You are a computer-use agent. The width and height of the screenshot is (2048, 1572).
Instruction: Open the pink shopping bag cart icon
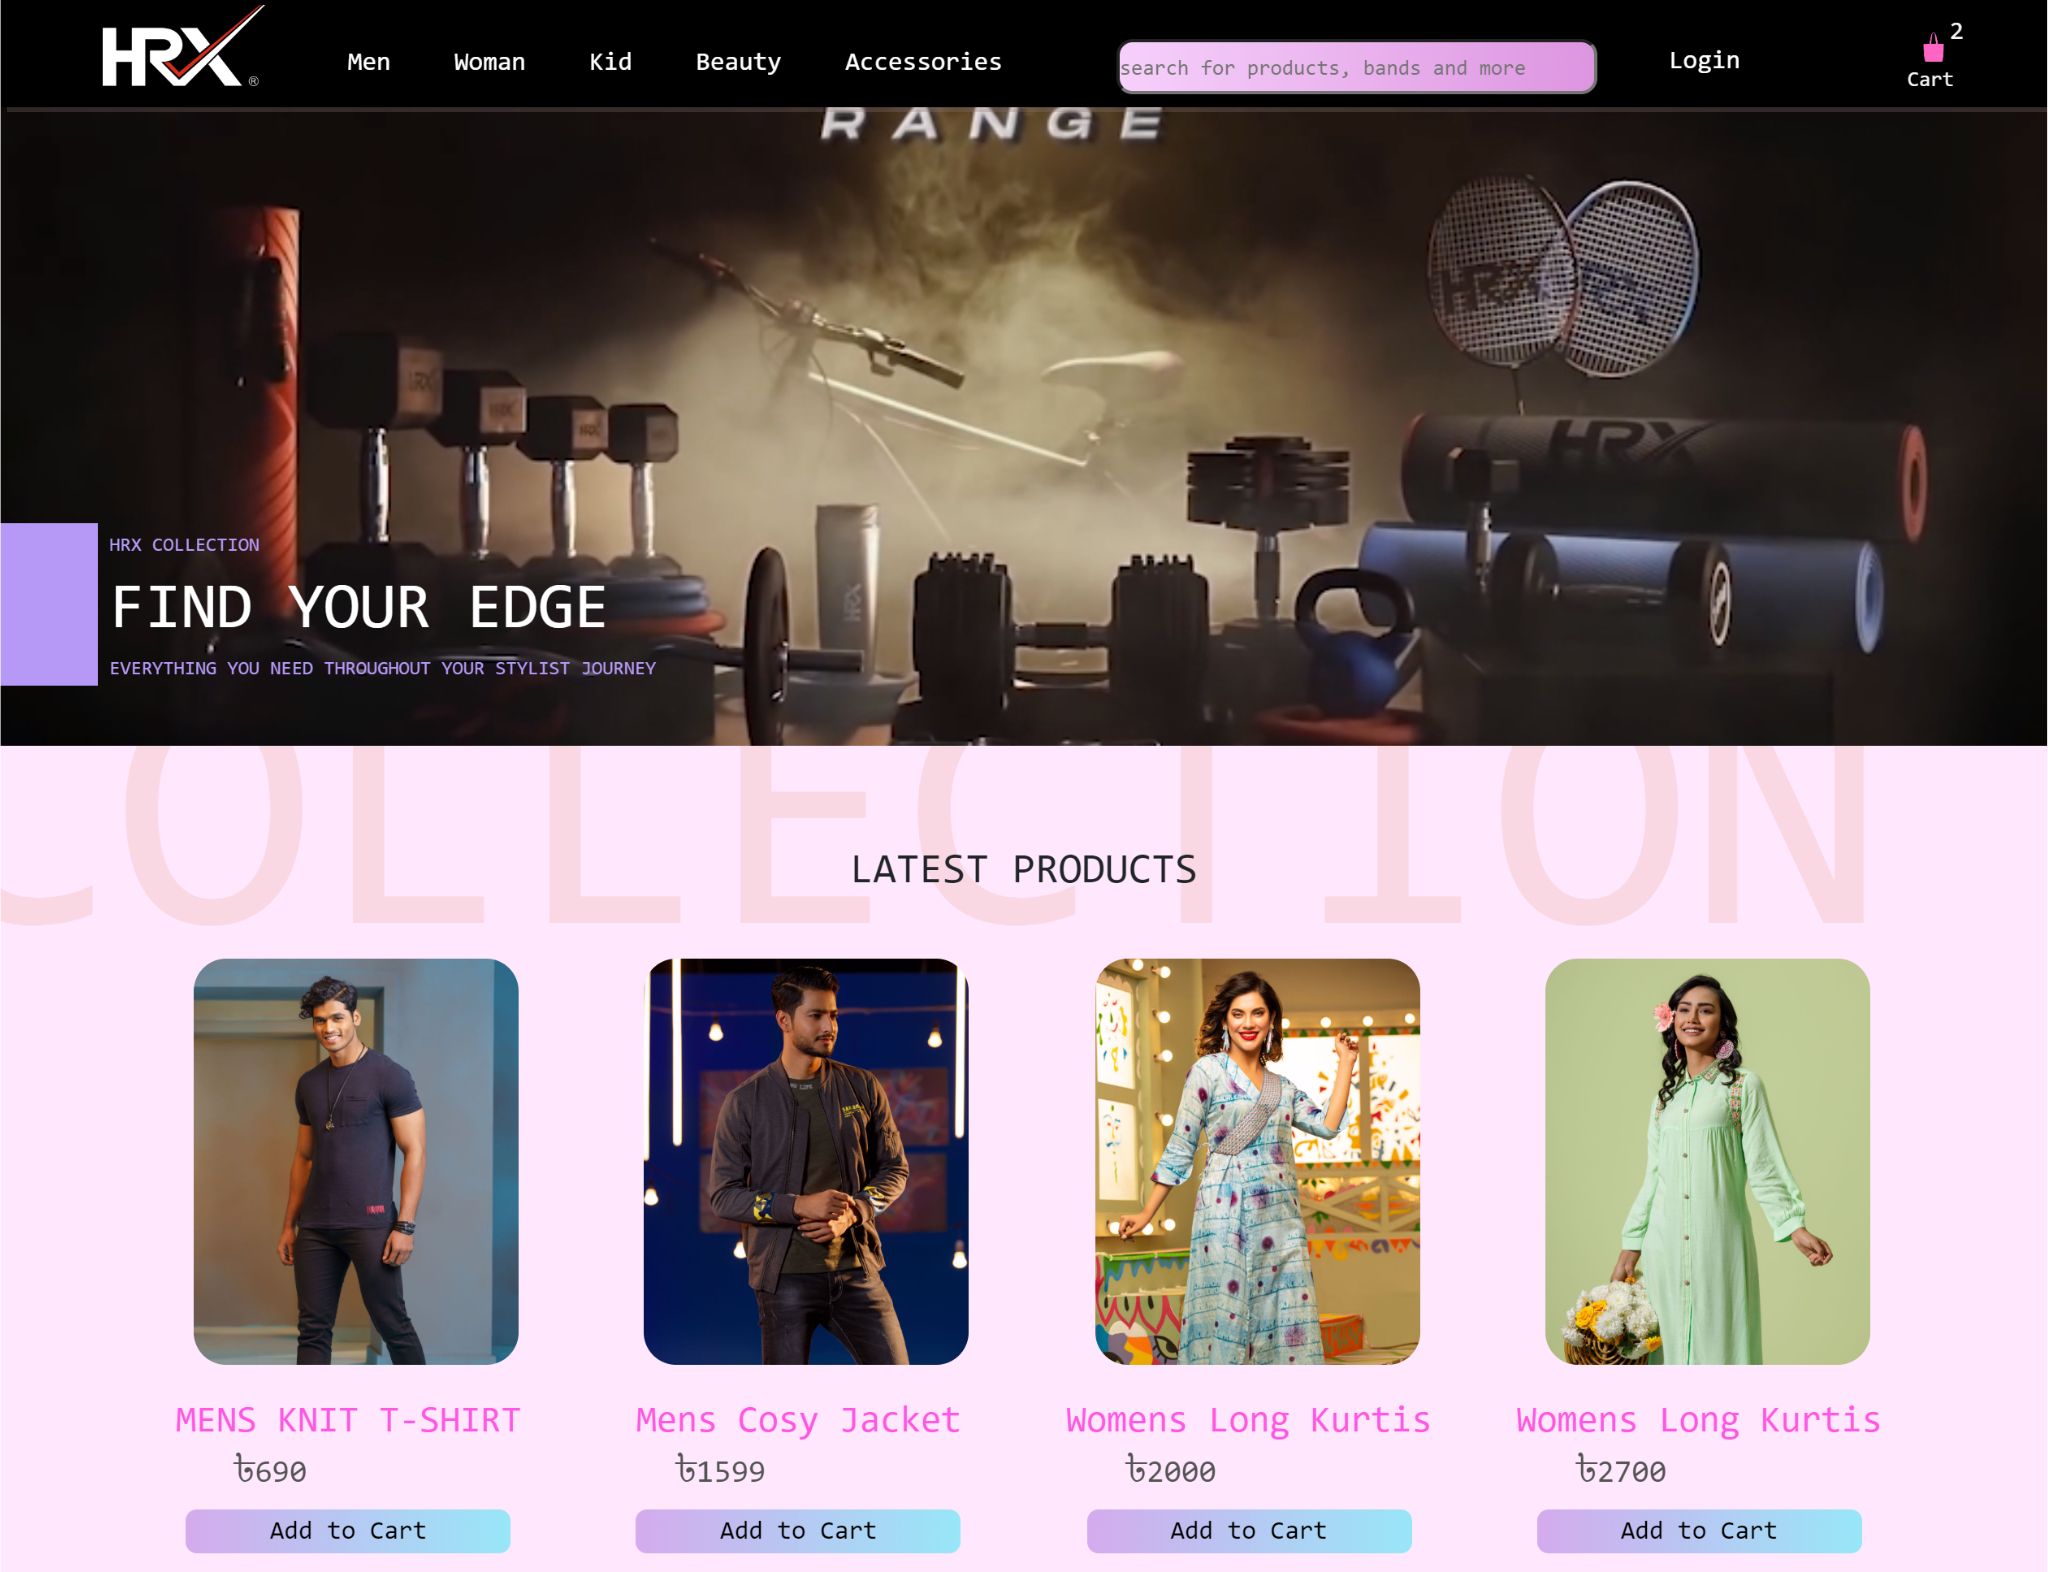pos(1933,48)
